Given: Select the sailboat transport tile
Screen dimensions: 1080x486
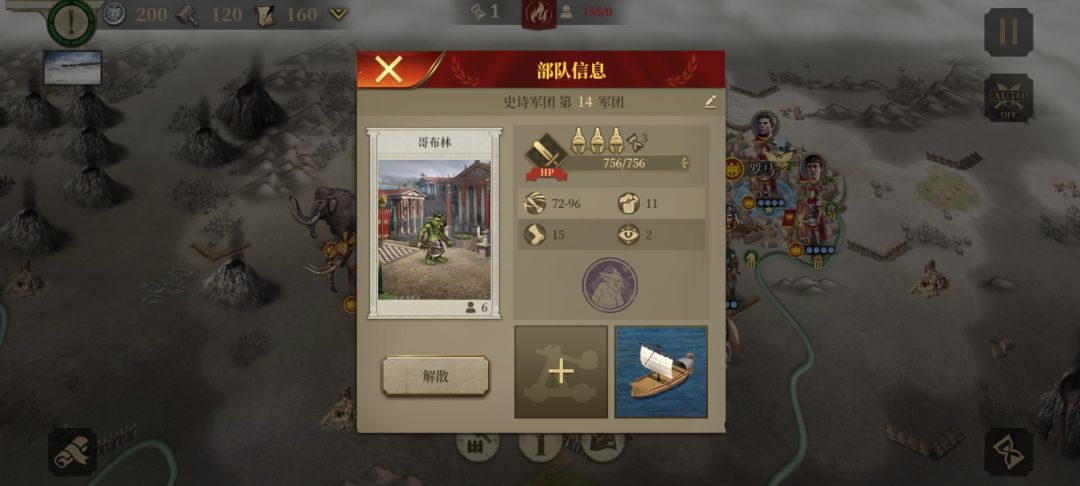Looking at the screenshot, I should 661,372.
